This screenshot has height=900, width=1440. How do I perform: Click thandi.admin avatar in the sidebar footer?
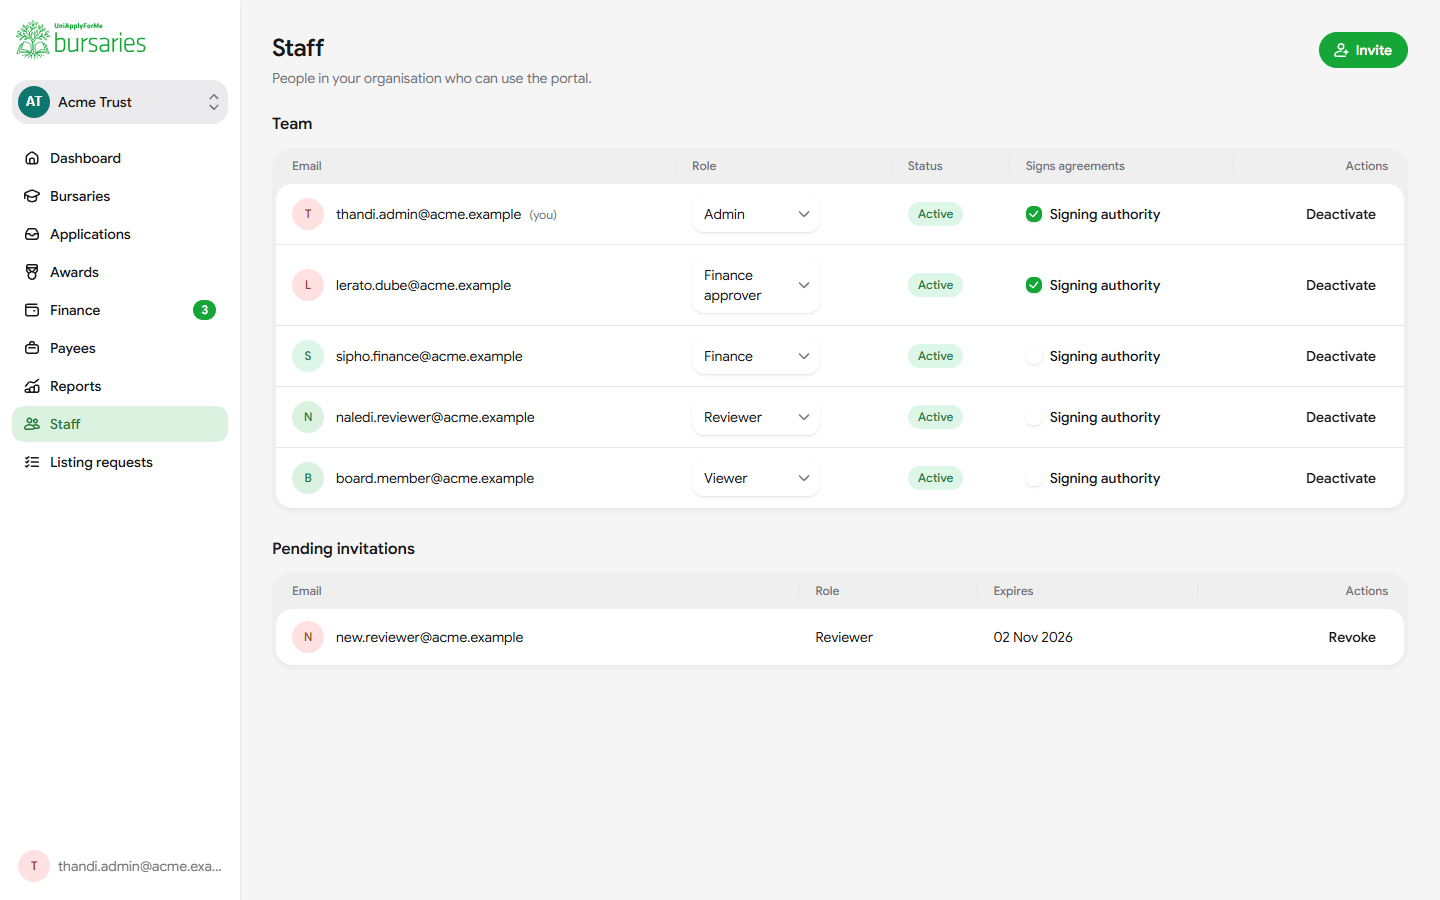[x=34, y=866]
